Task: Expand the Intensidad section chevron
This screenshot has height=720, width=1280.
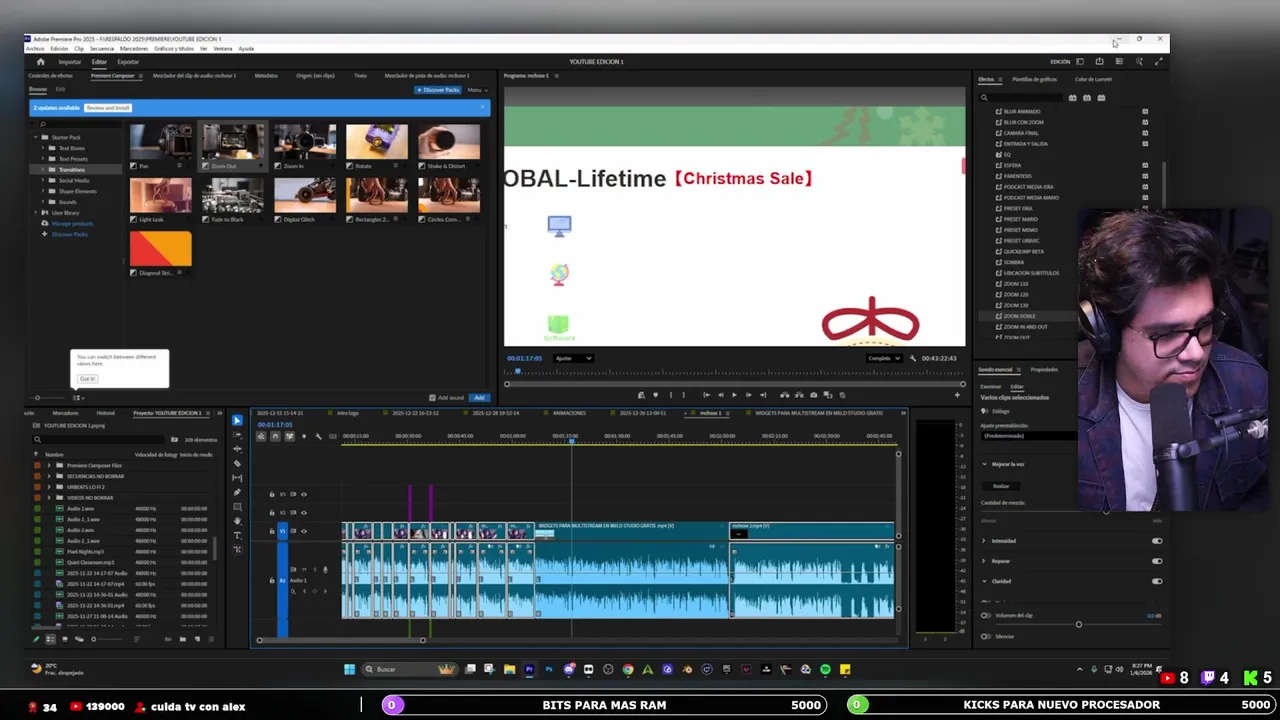Action: 984,541
